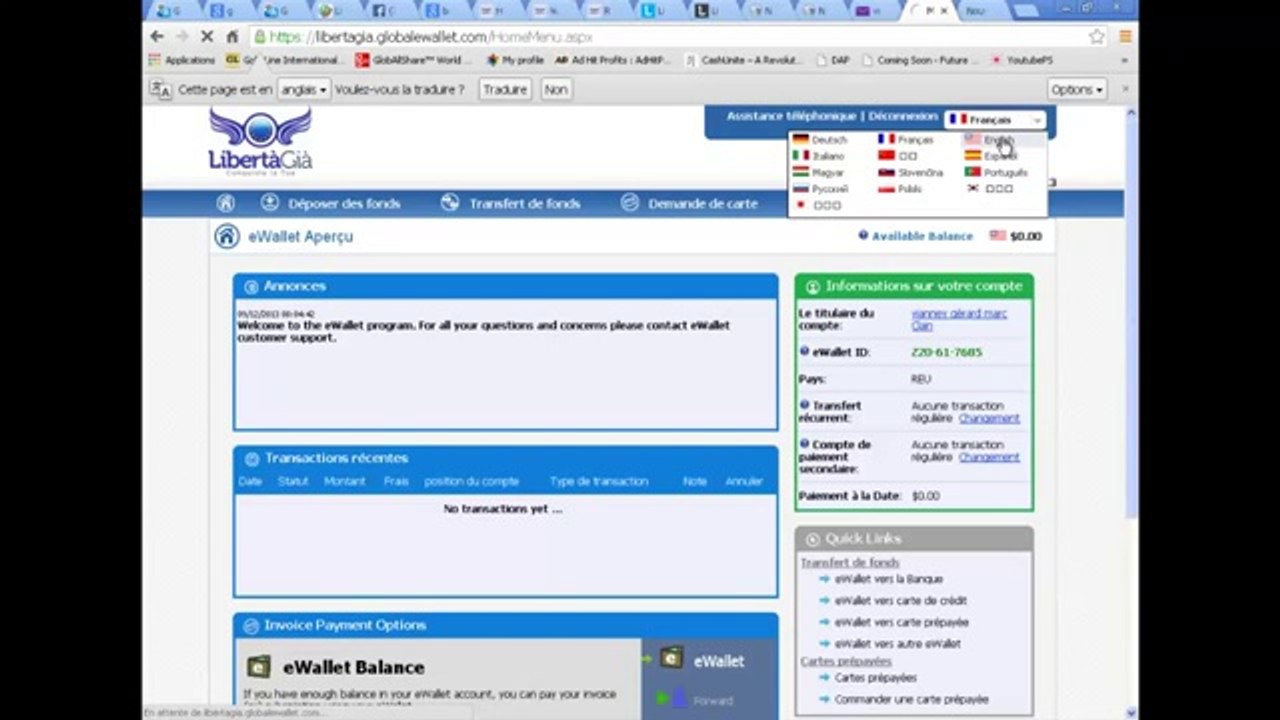Stop loading the page with the X button
Image resolution: width=1280 pixels, height=720 pixels.
(208, 36)
